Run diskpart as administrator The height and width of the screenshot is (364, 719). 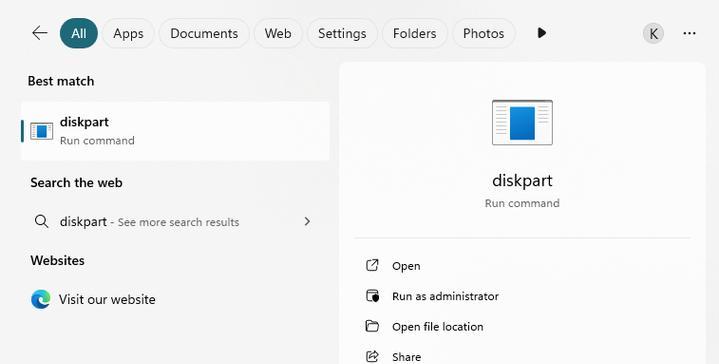coord(445,296)
